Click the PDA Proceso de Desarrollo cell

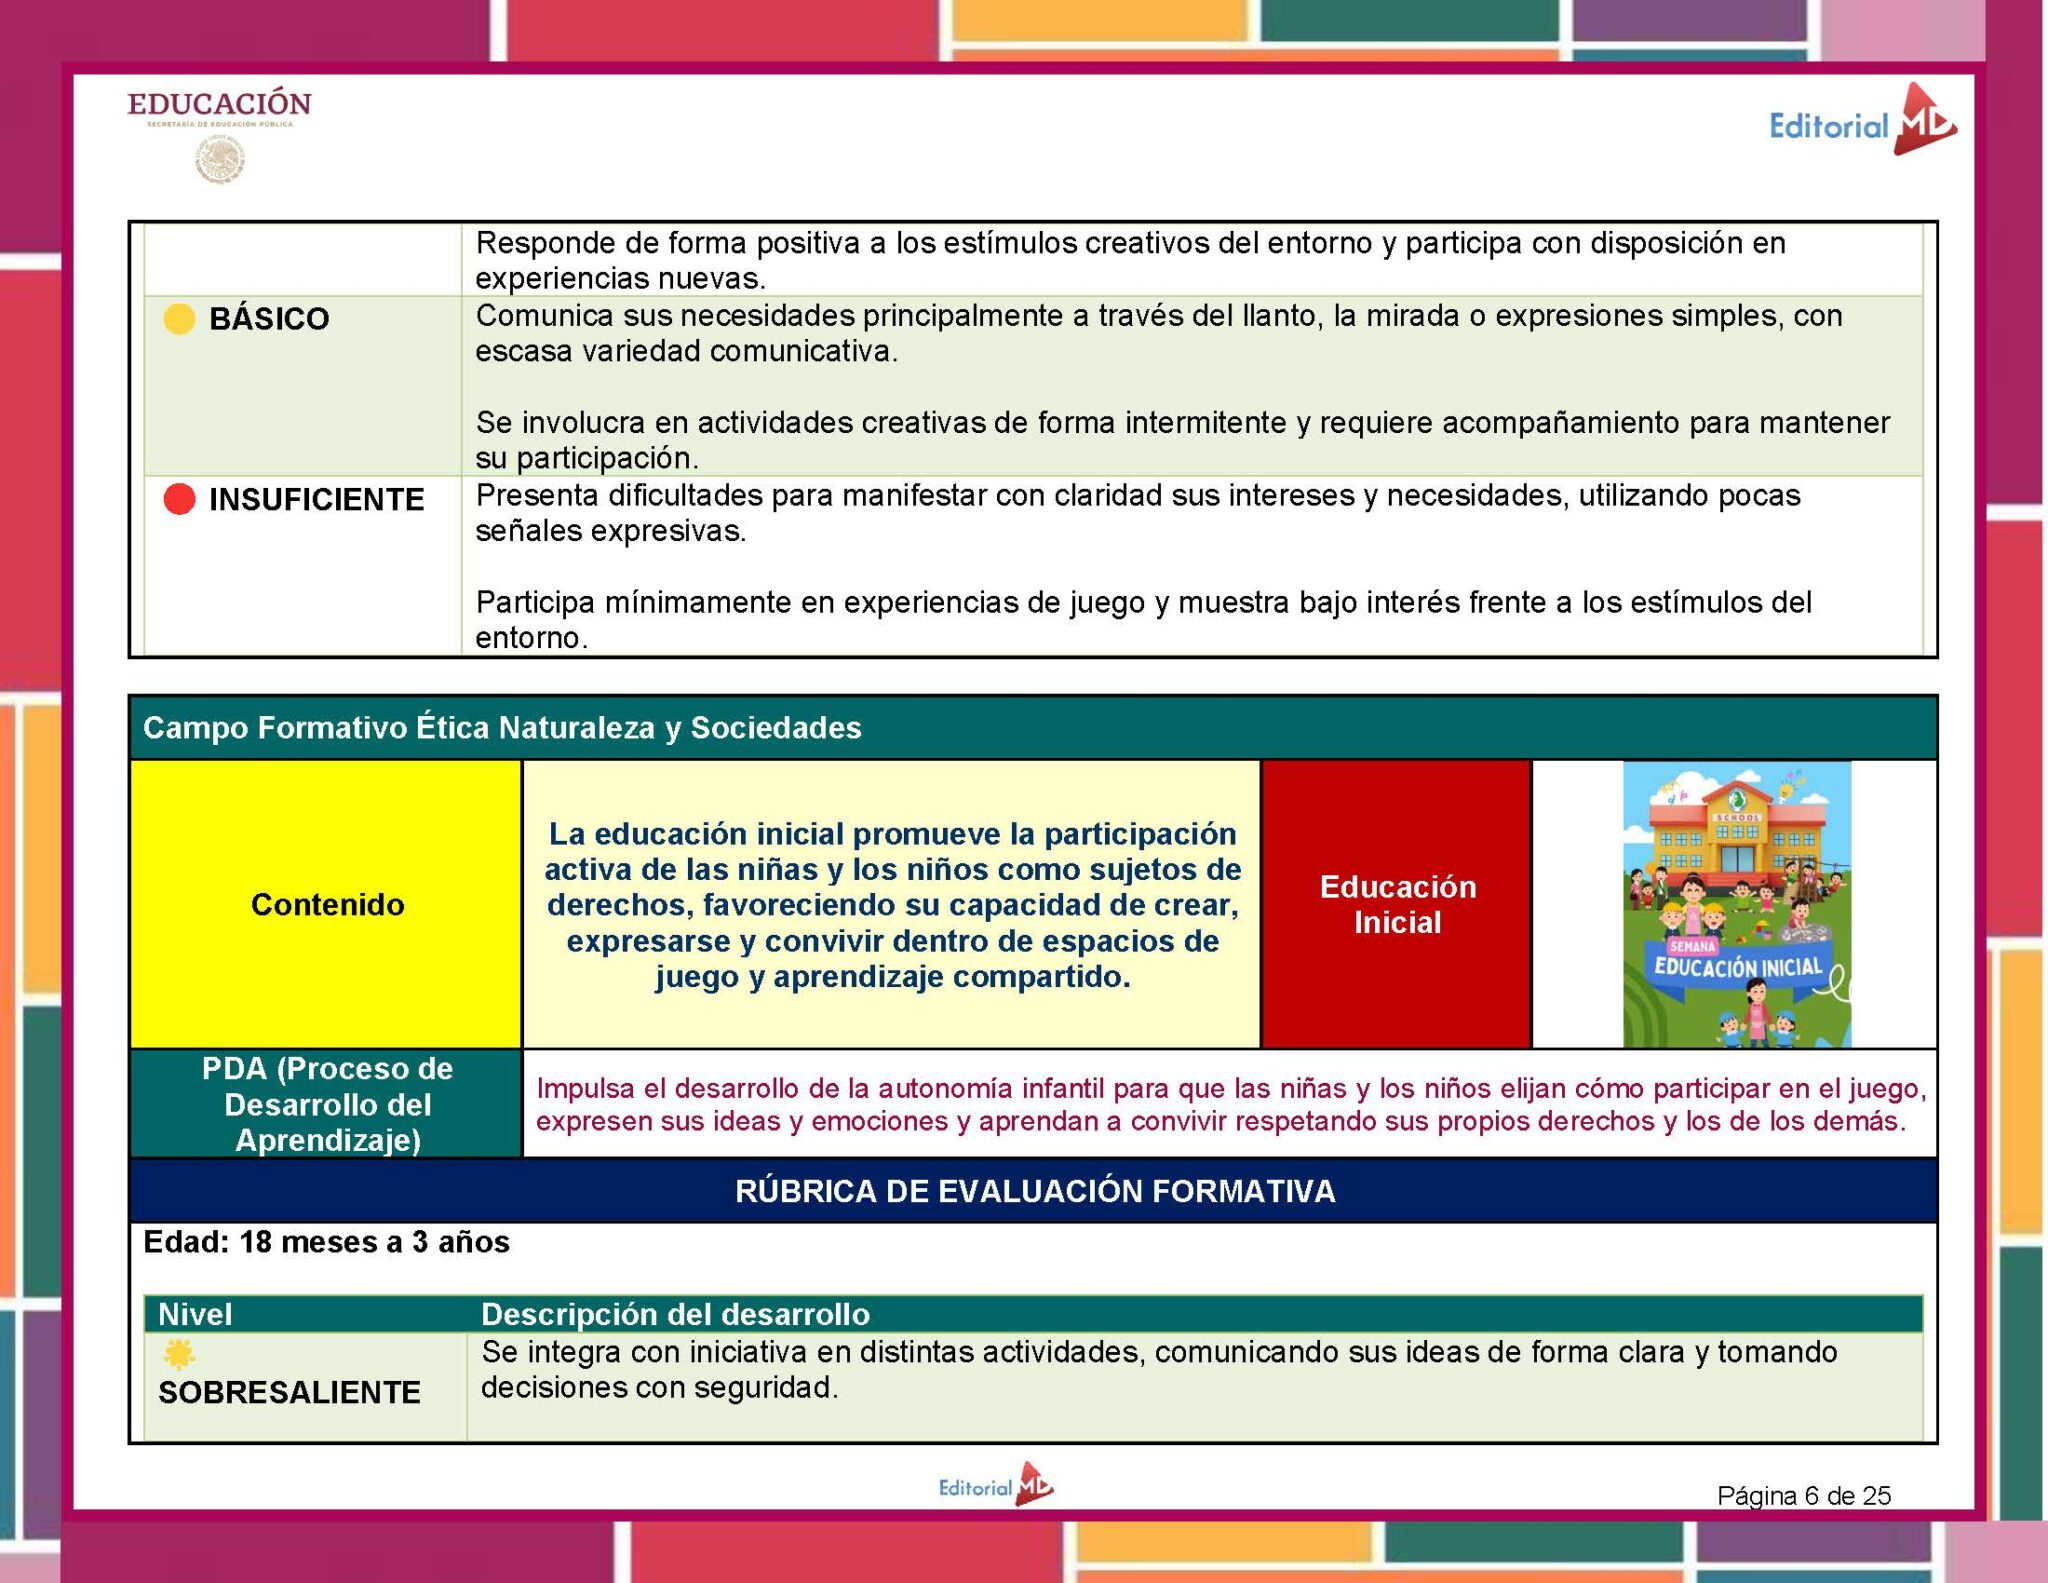pyautogui.click(x=327, y=1104)
